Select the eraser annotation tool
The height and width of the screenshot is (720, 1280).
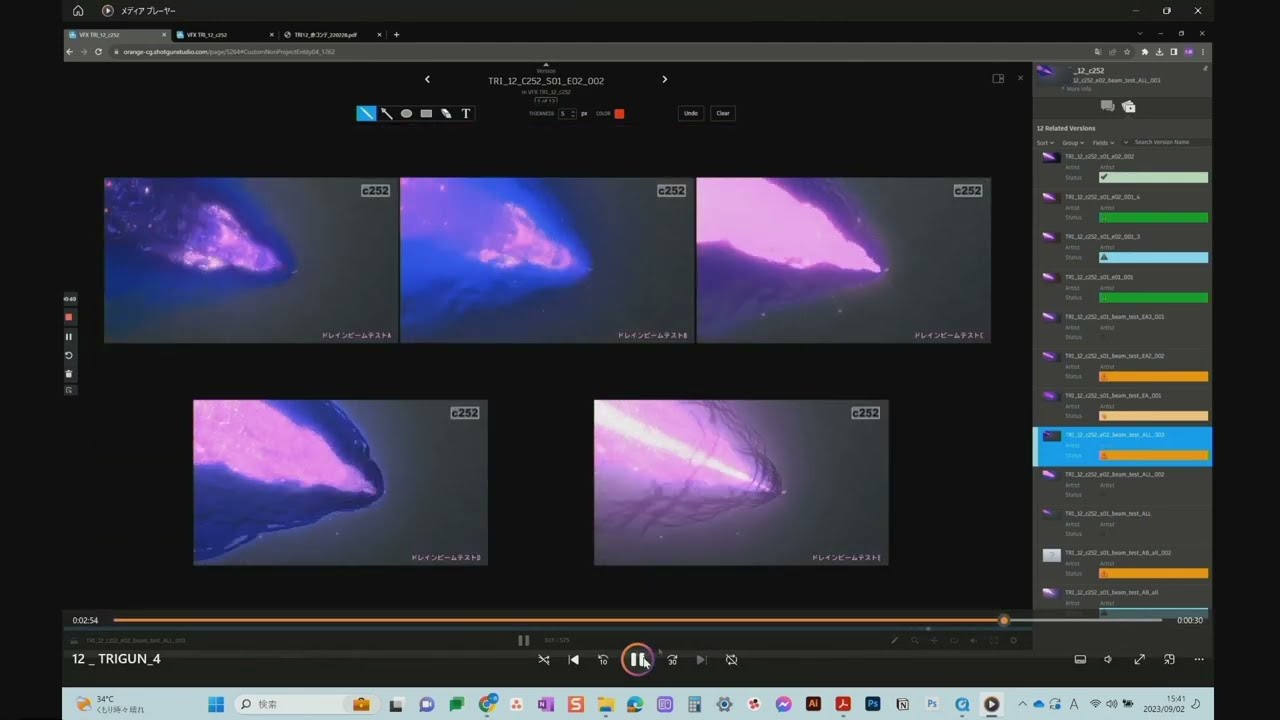click(x=446, y=113)
